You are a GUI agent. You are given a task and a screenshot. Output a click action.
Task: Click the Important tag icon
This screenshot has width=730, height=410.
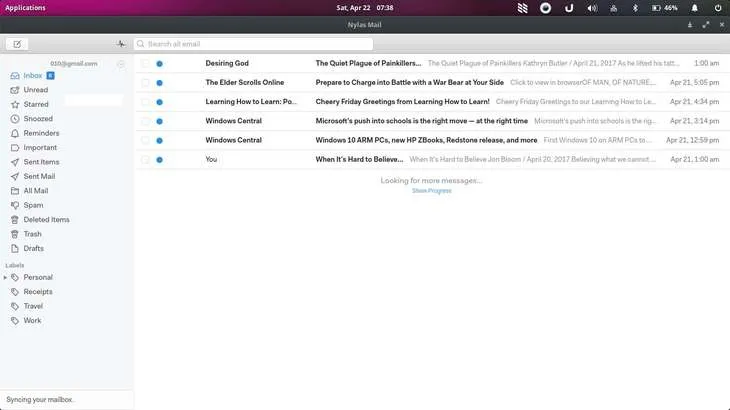tap(15, 148)
